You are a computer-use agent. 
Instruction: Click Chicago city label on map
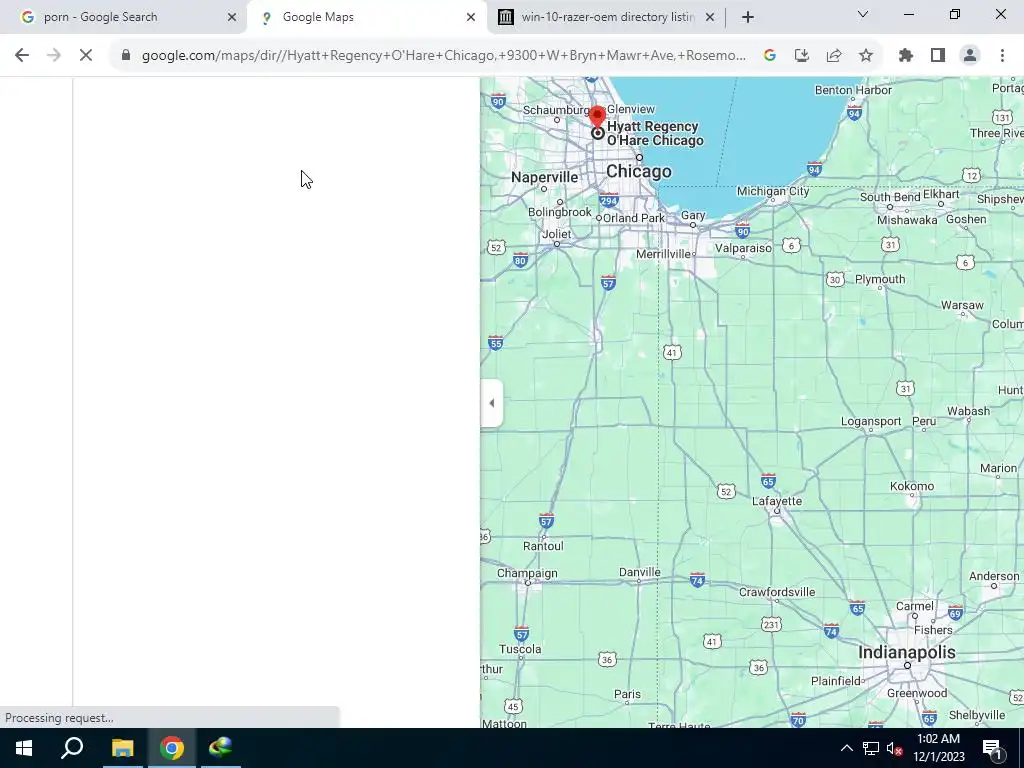[638, 171]
